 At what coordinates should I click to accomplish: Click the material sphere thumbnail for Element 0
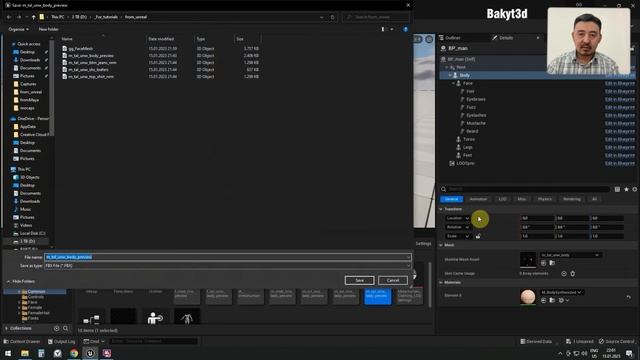click(528, 297)
